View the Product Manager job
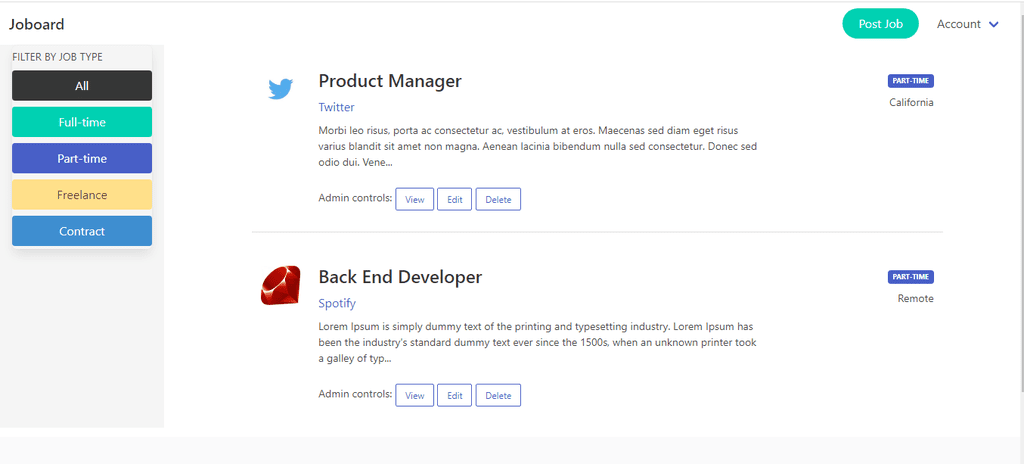Viewport: 1024px width, 464px height. [415, 199]
